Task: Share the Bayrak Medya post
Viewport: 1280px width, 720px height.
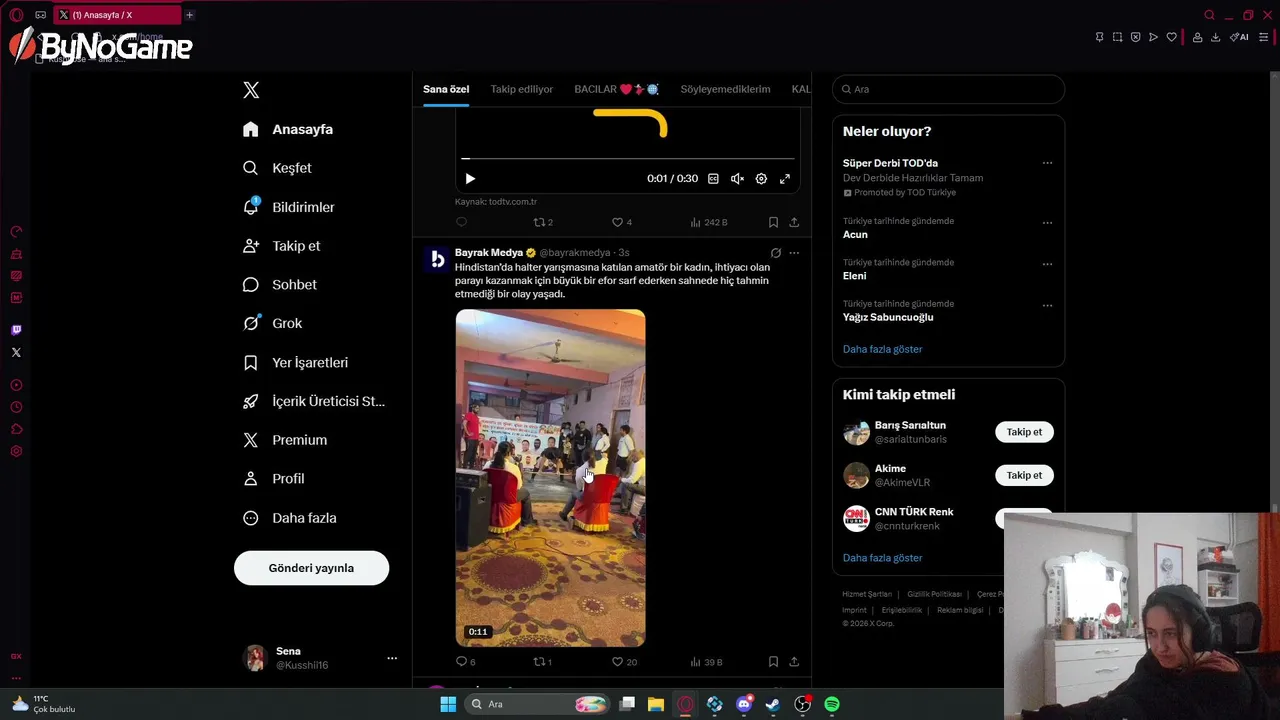Action: (x=794, y=662)
